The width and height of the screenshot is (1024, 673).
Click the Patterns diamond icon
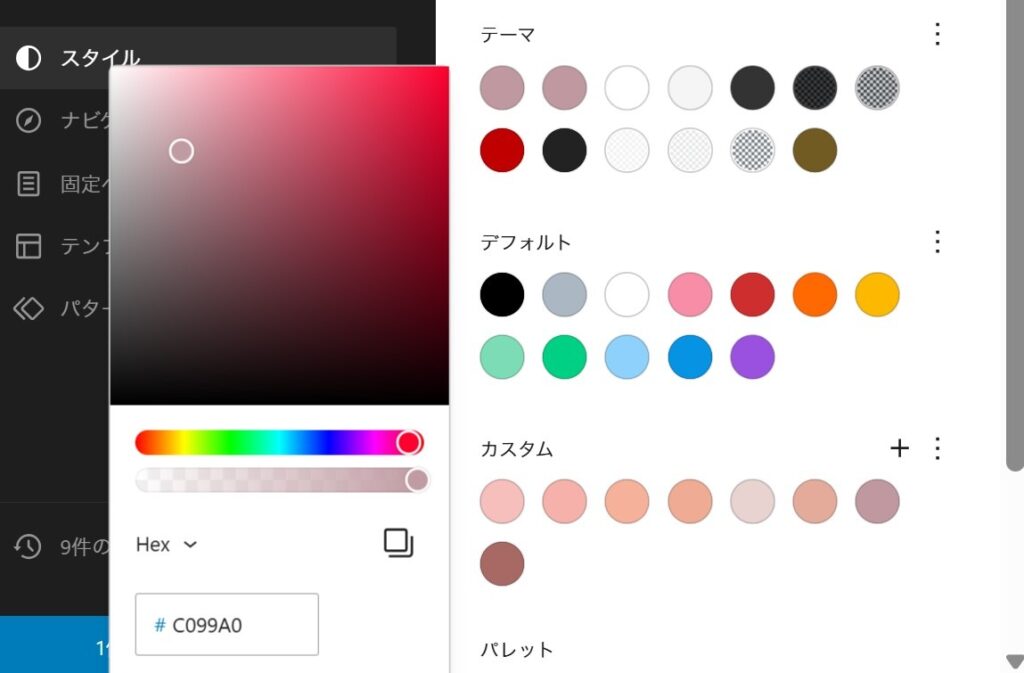click(28, 308)
